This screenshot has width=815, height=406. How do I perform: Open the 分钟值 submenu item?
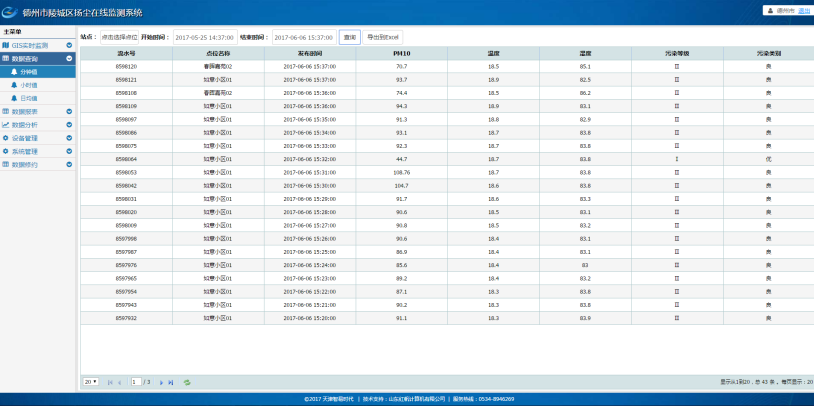(28, 72)
